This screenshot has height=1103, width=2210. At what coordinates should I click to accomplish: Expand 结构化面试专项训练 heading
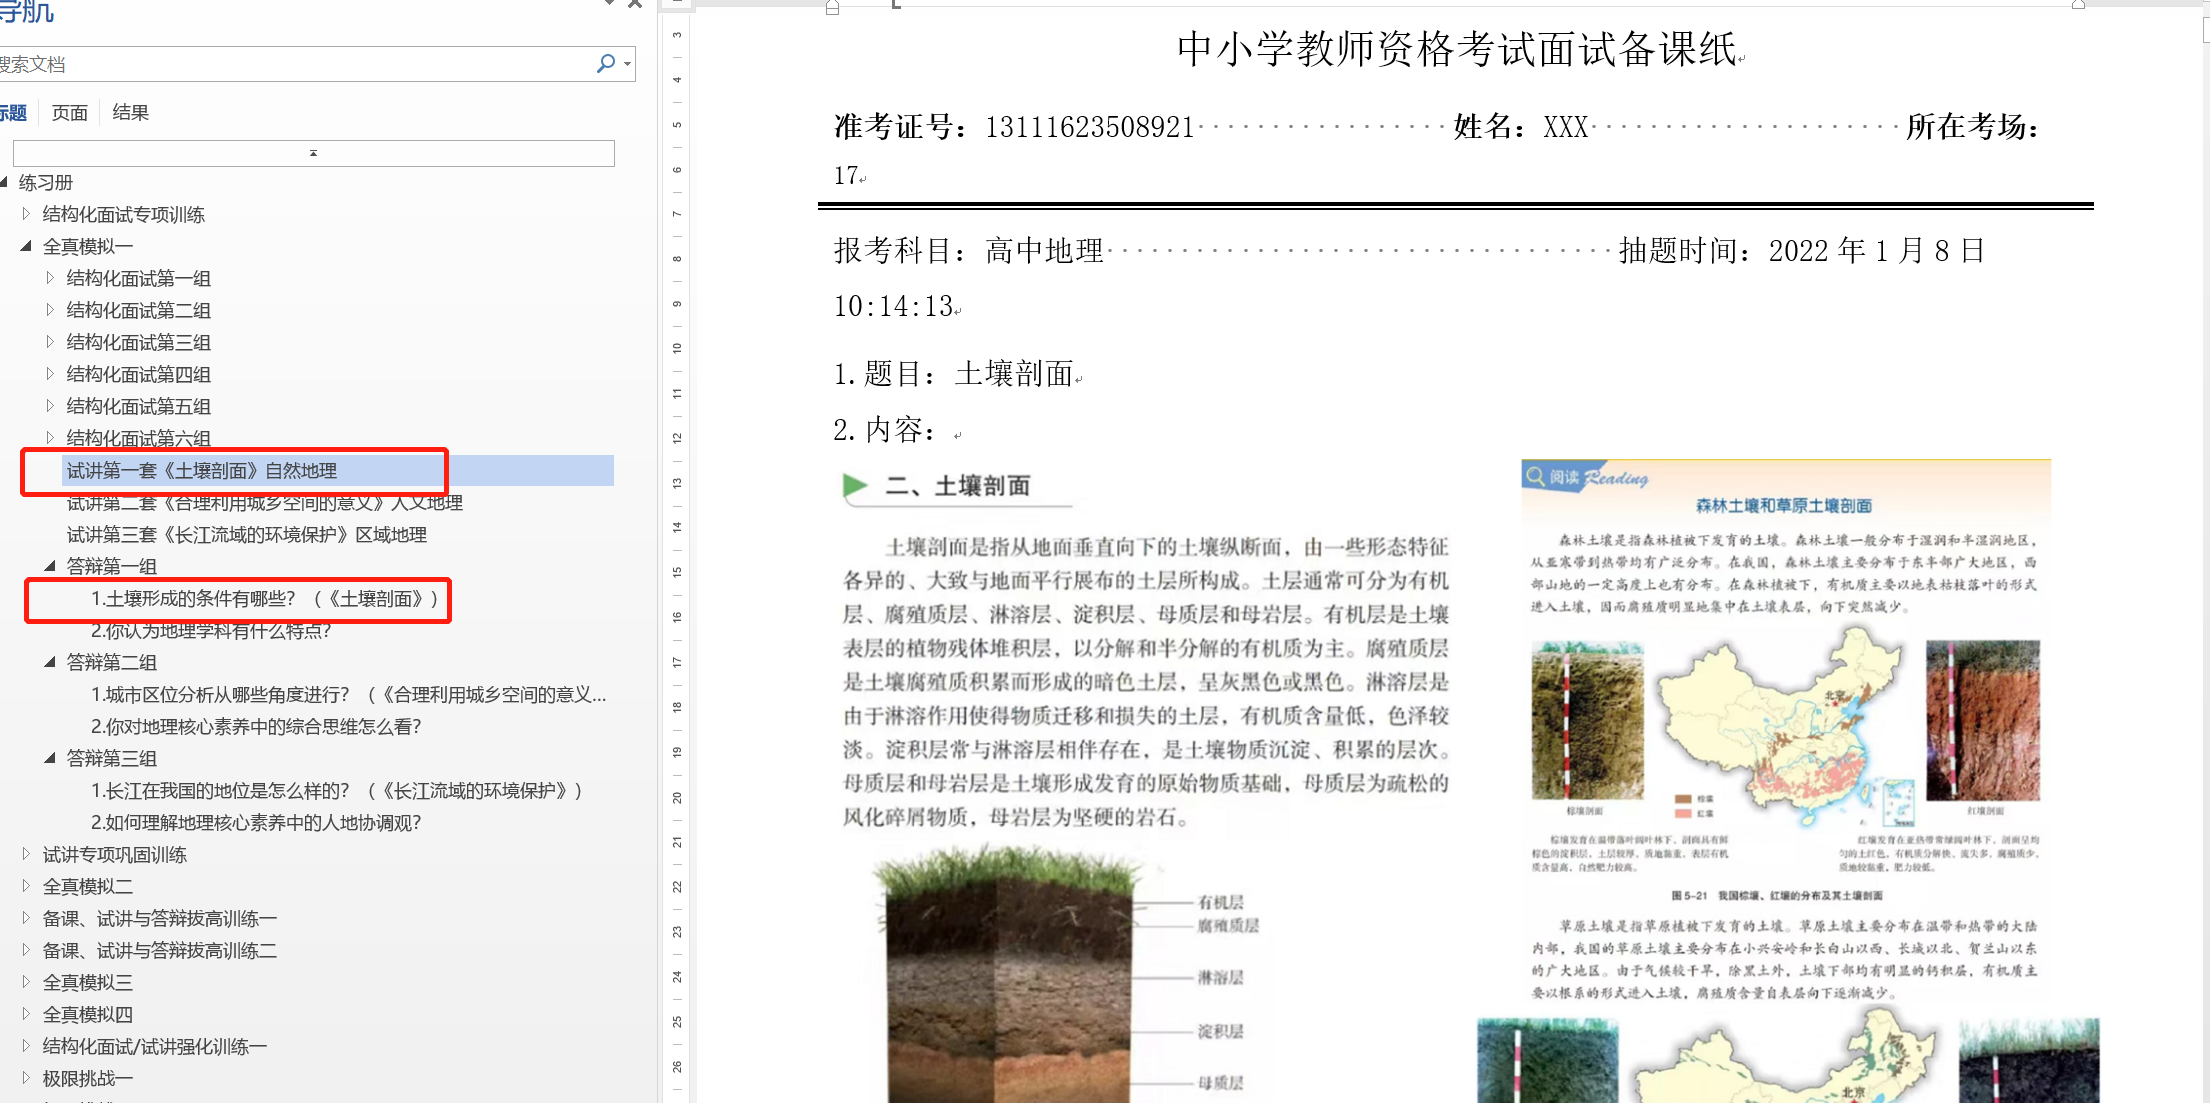(26, 214)
